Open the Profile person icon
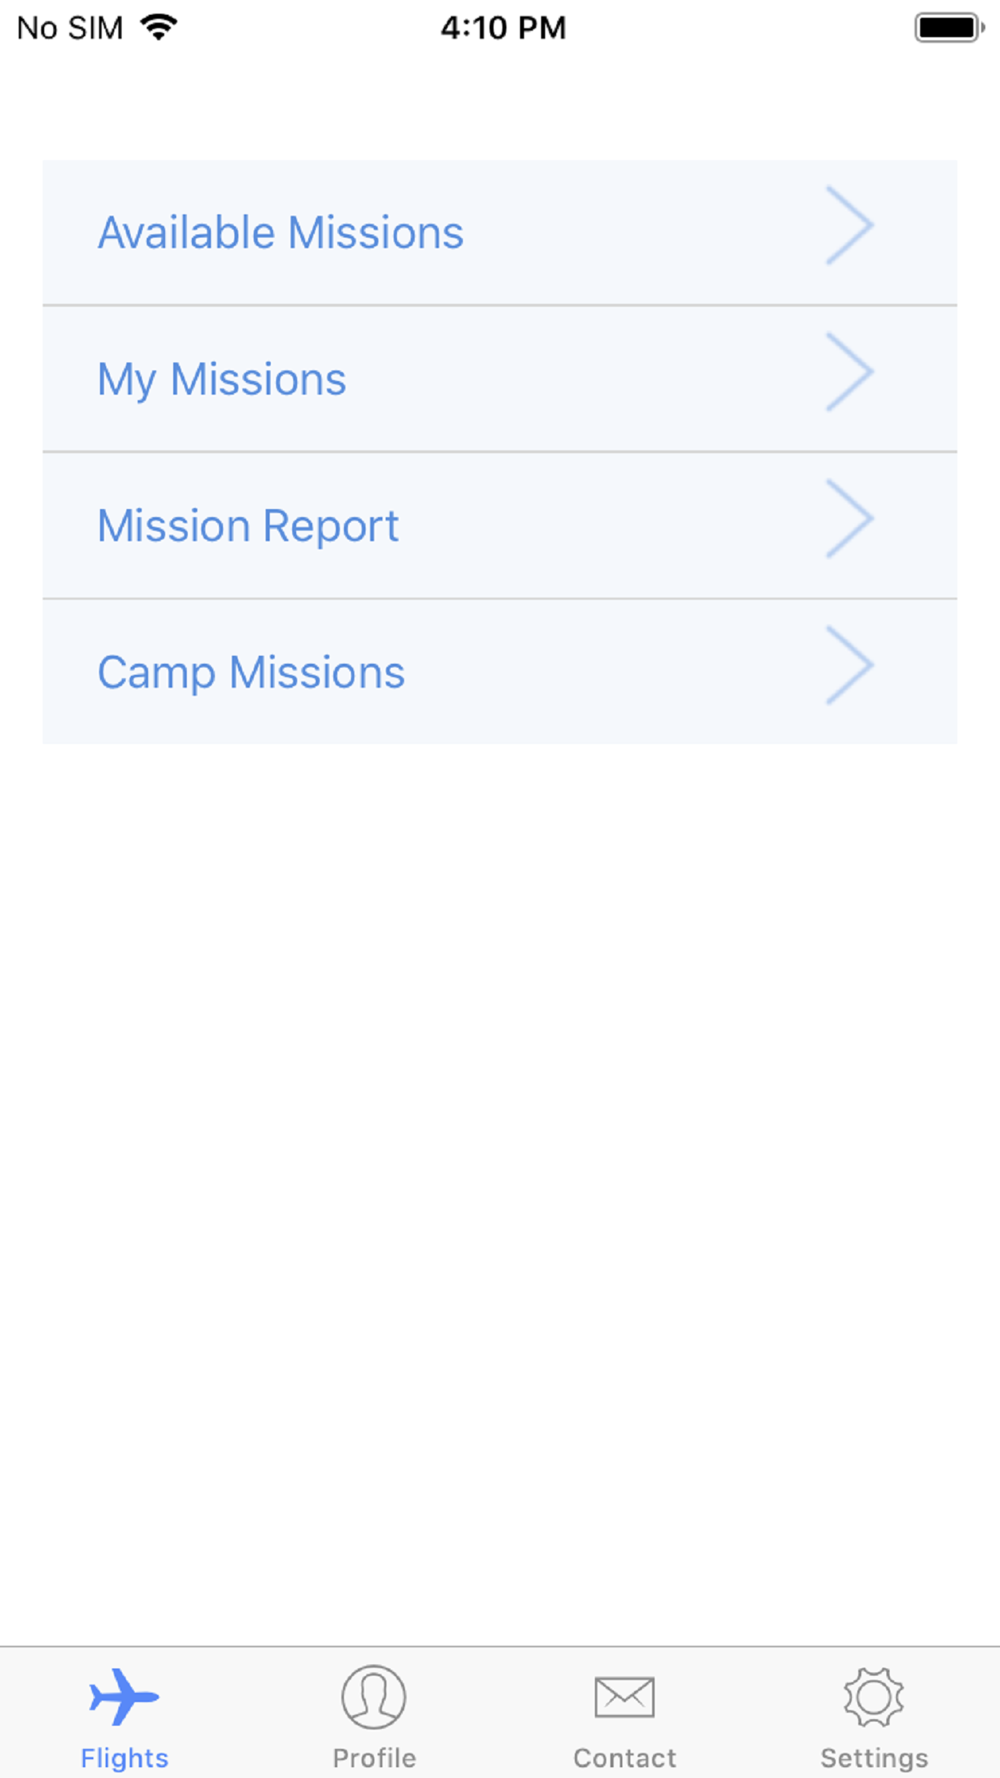Image resolution: width=1000 pixels, height=1778 pixels. 374,1696
